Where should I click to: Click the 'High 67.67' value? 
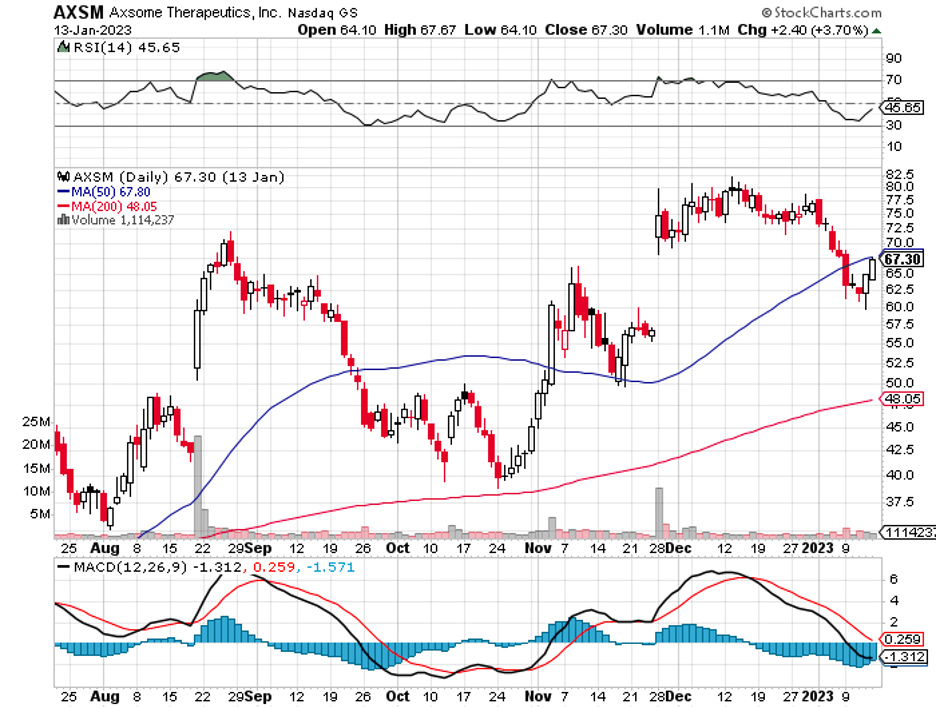[420, 30]
